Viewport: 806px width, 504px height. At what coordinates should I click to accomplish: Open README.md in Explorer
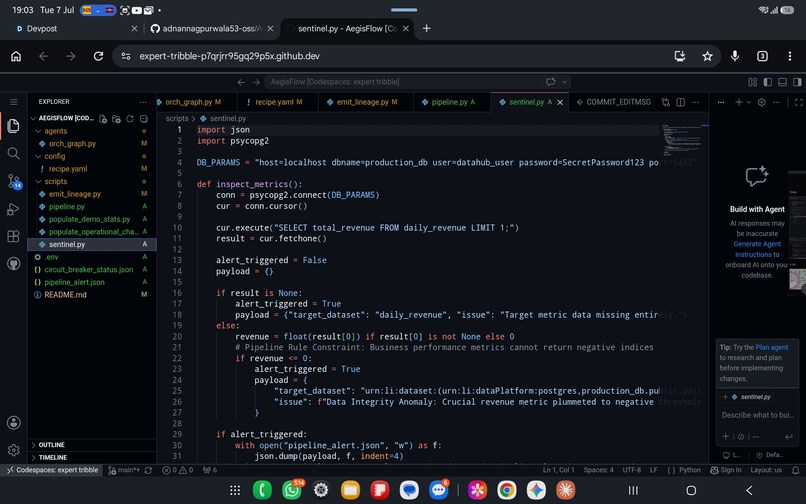coord(65,295)
